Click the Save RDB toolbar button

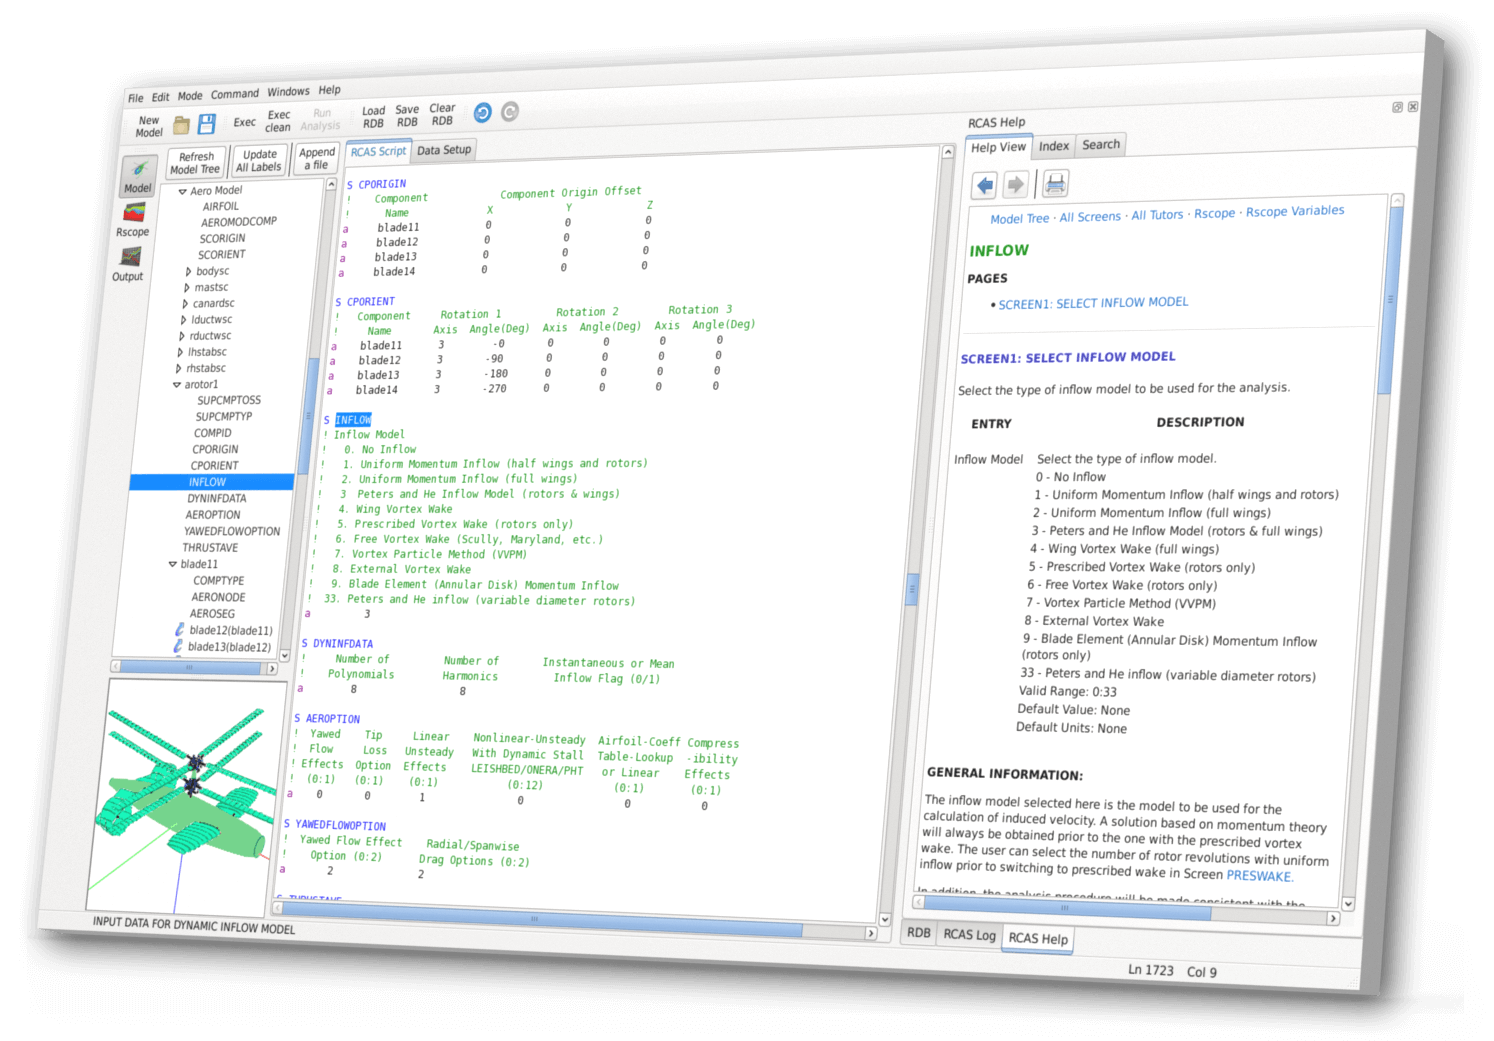pos(407,116)
